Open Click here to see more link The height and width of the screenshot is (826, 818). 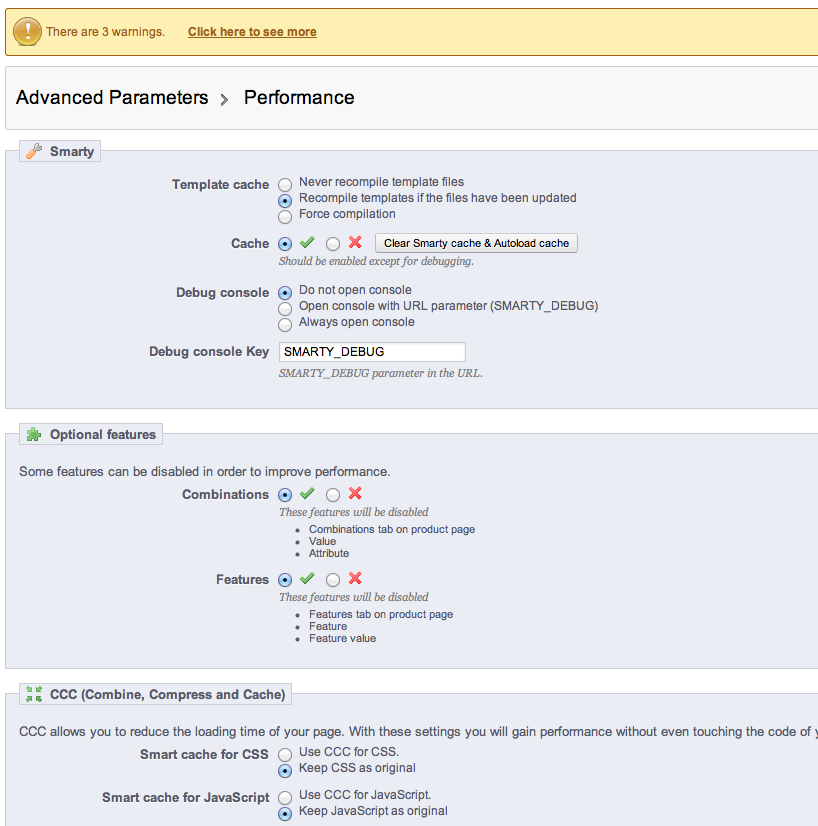[x=252, y=32]
